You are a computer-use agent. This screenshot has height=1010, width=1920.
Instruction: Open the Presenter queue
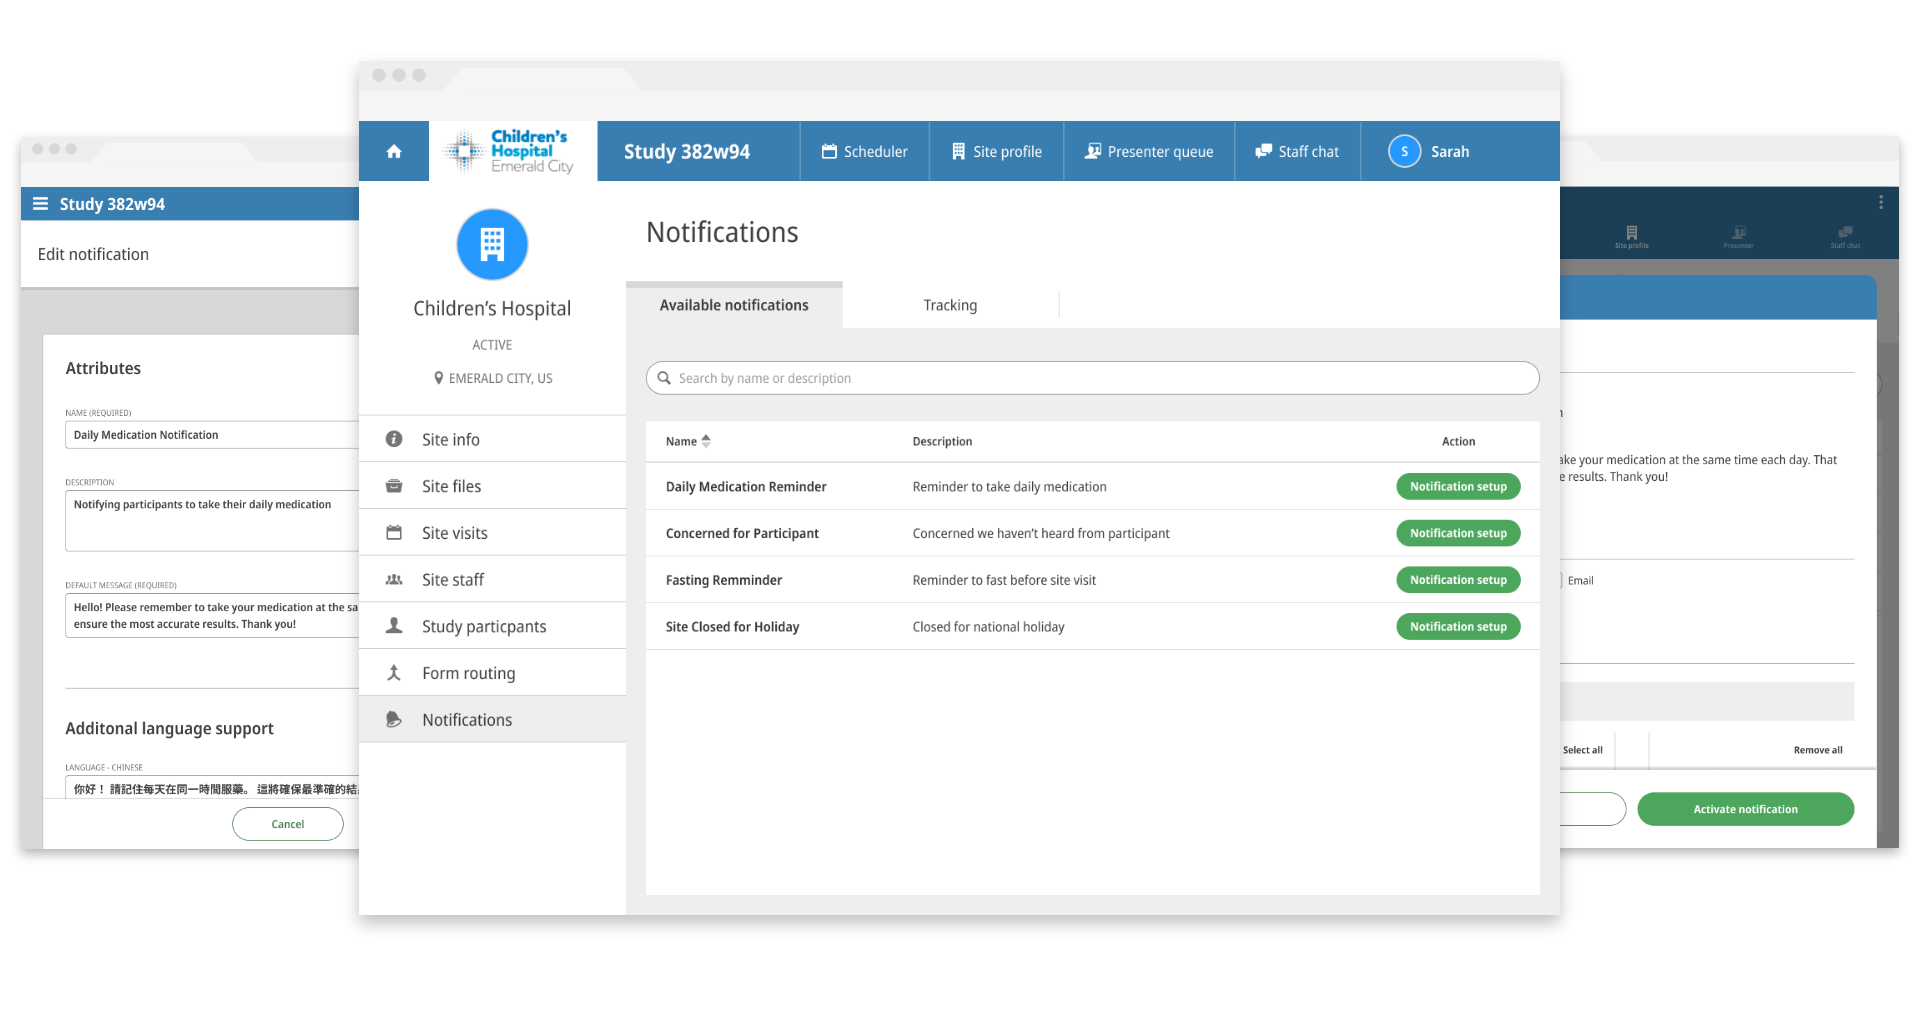tap(1149, 151)
